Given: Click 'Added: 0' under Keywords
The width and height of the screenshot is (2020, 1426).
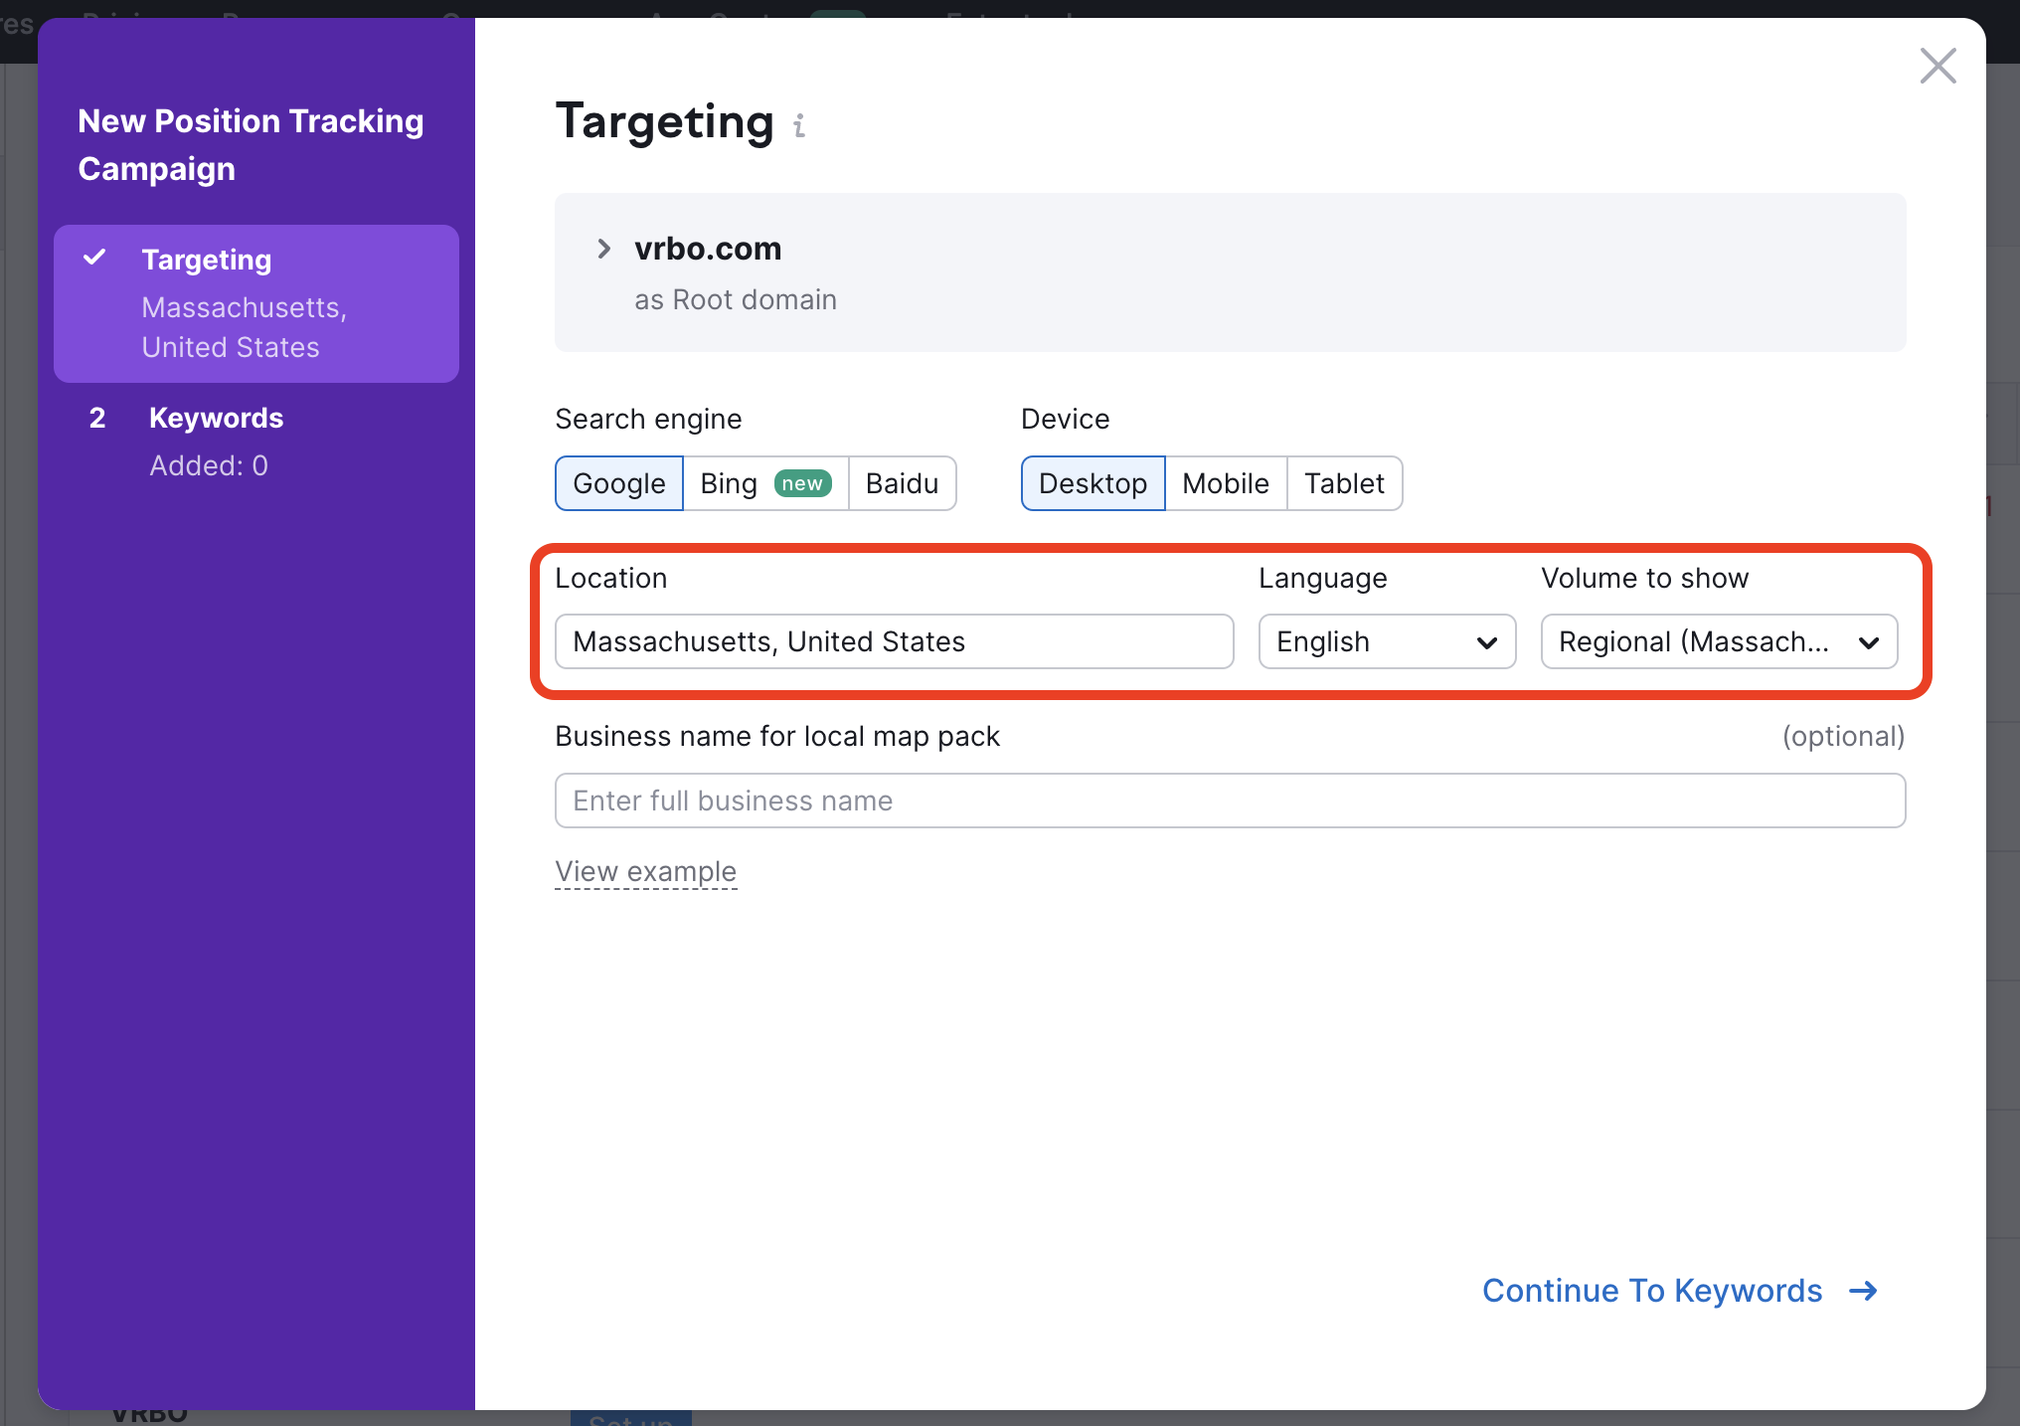Looking at the screenshot, I should tap(209, 466).
